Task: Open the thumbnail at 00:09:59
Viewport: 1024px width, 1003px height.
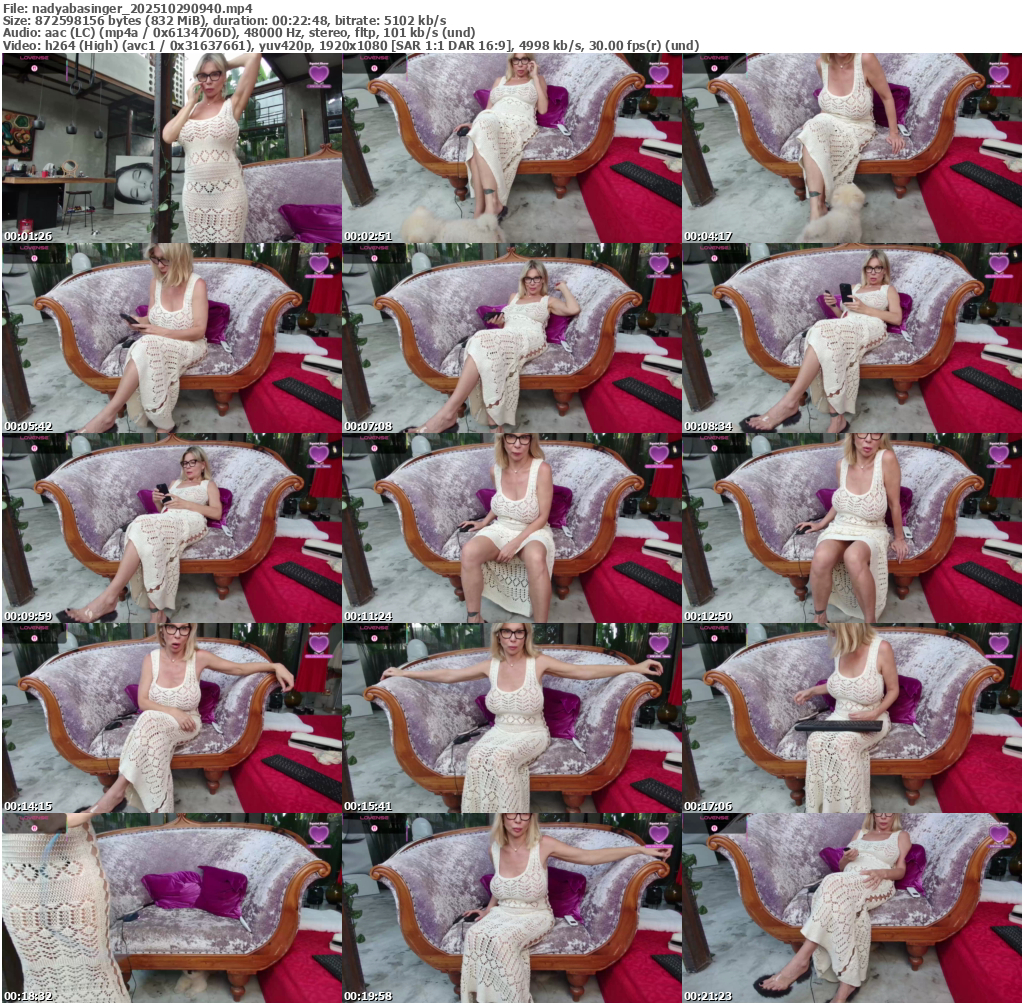Action: 171,528
